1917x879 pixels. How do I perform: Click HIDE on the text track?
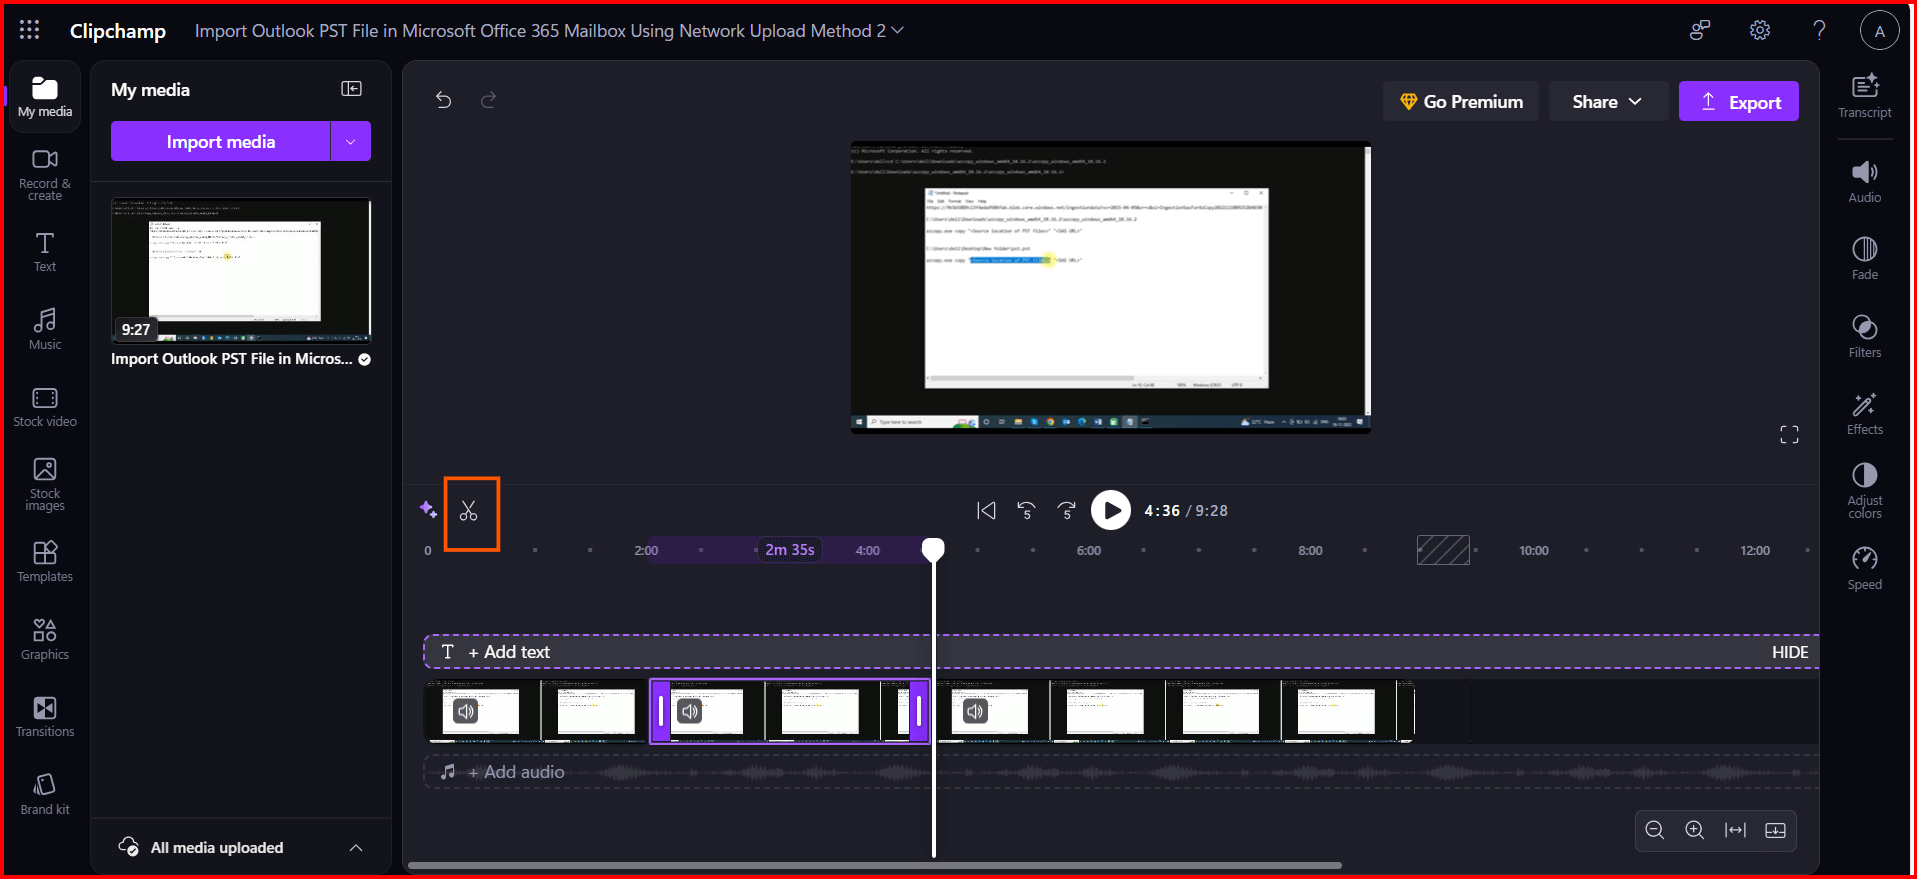(x=1790, y=652)
